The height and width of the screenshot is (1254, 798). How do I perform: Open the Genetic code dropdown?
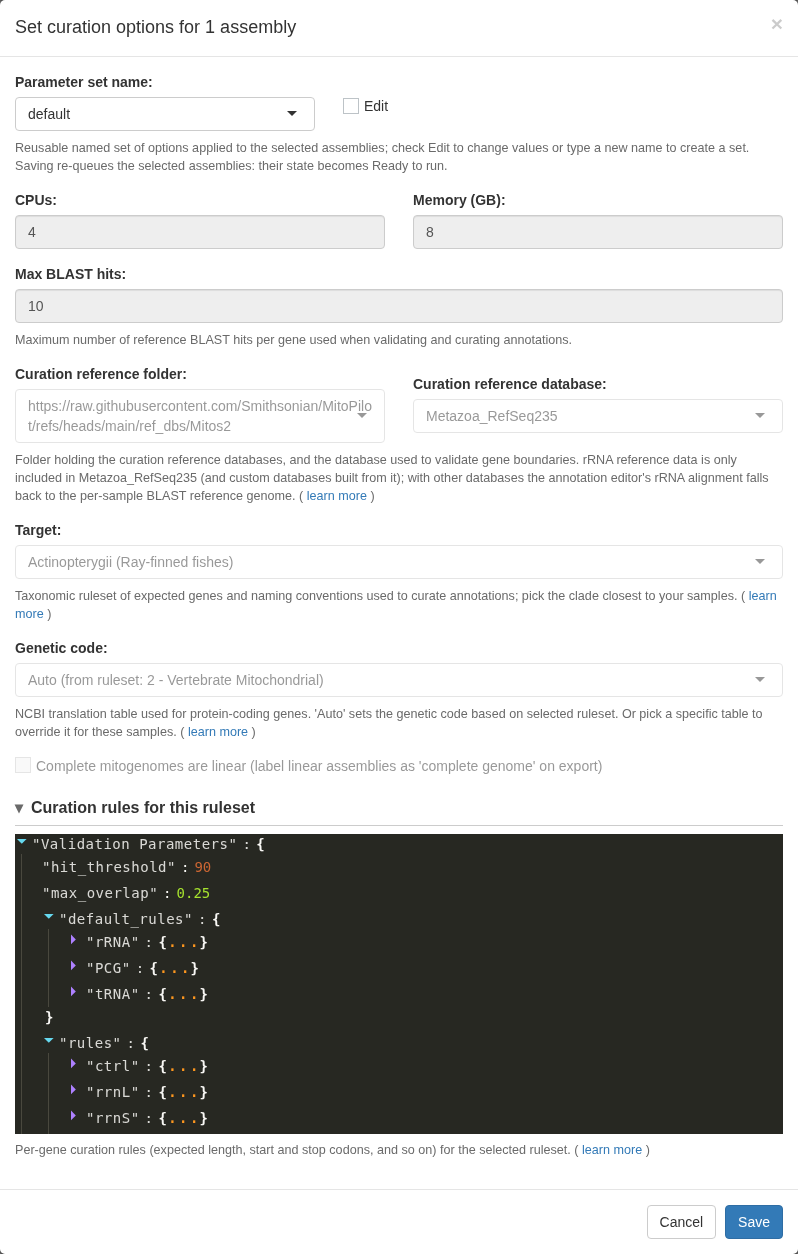pyautogui.click(x=399, y=680)
